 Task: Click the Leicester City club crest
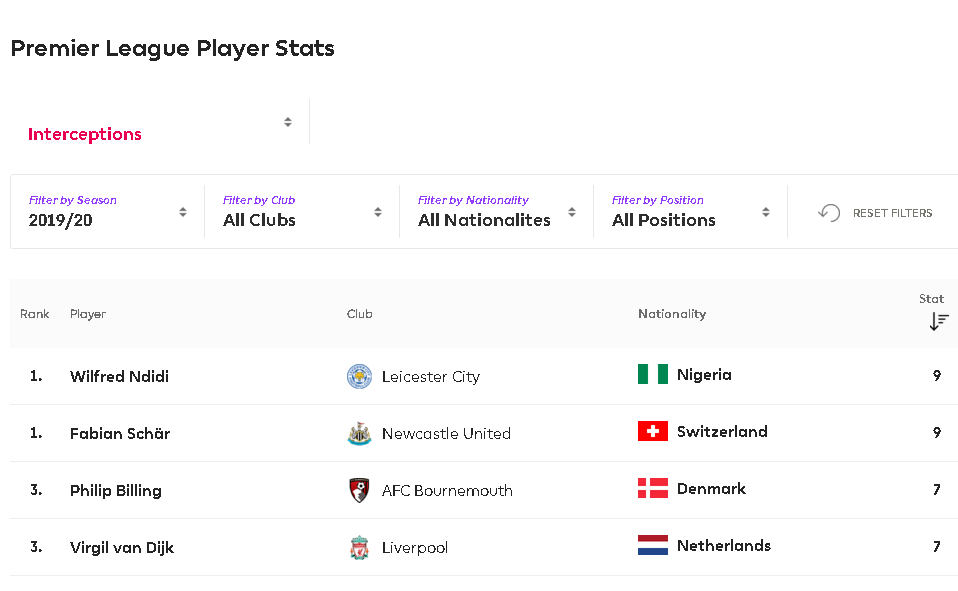coord(359,376)
